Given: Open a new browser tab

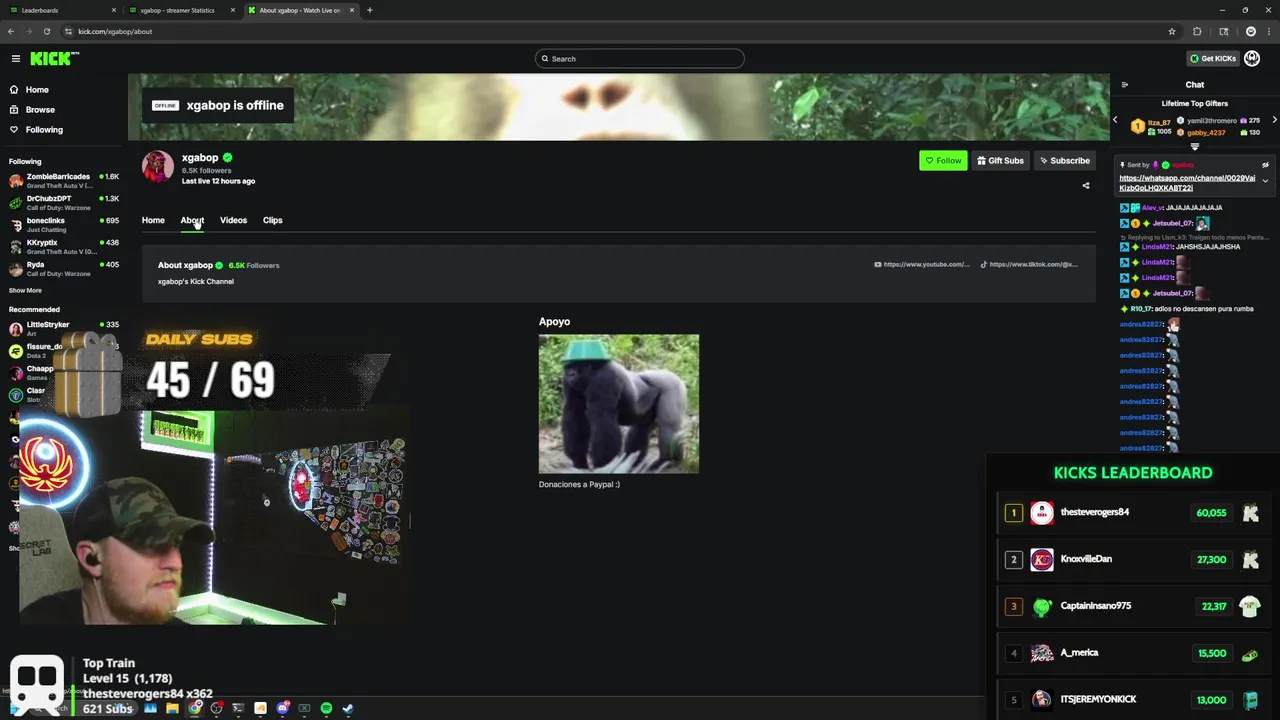Looking at the screenshot, I should pos(370,10).
